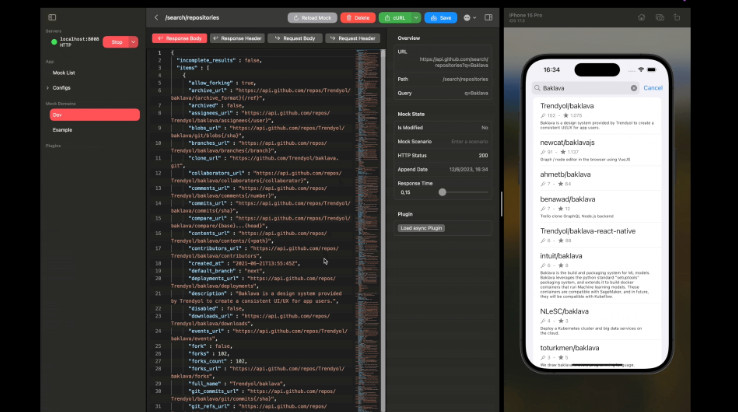Screen dimensions: 738x412
Task: Switch to Request Header tab
Action: [x=353, y=38]
